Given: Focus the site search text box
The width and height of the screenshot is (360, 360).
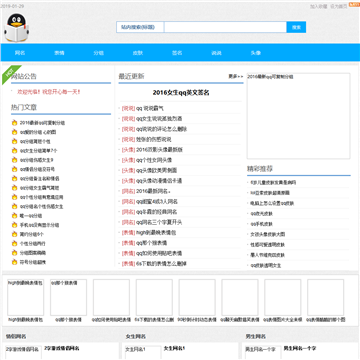Looking at the screenshot, I should point(225,27).
